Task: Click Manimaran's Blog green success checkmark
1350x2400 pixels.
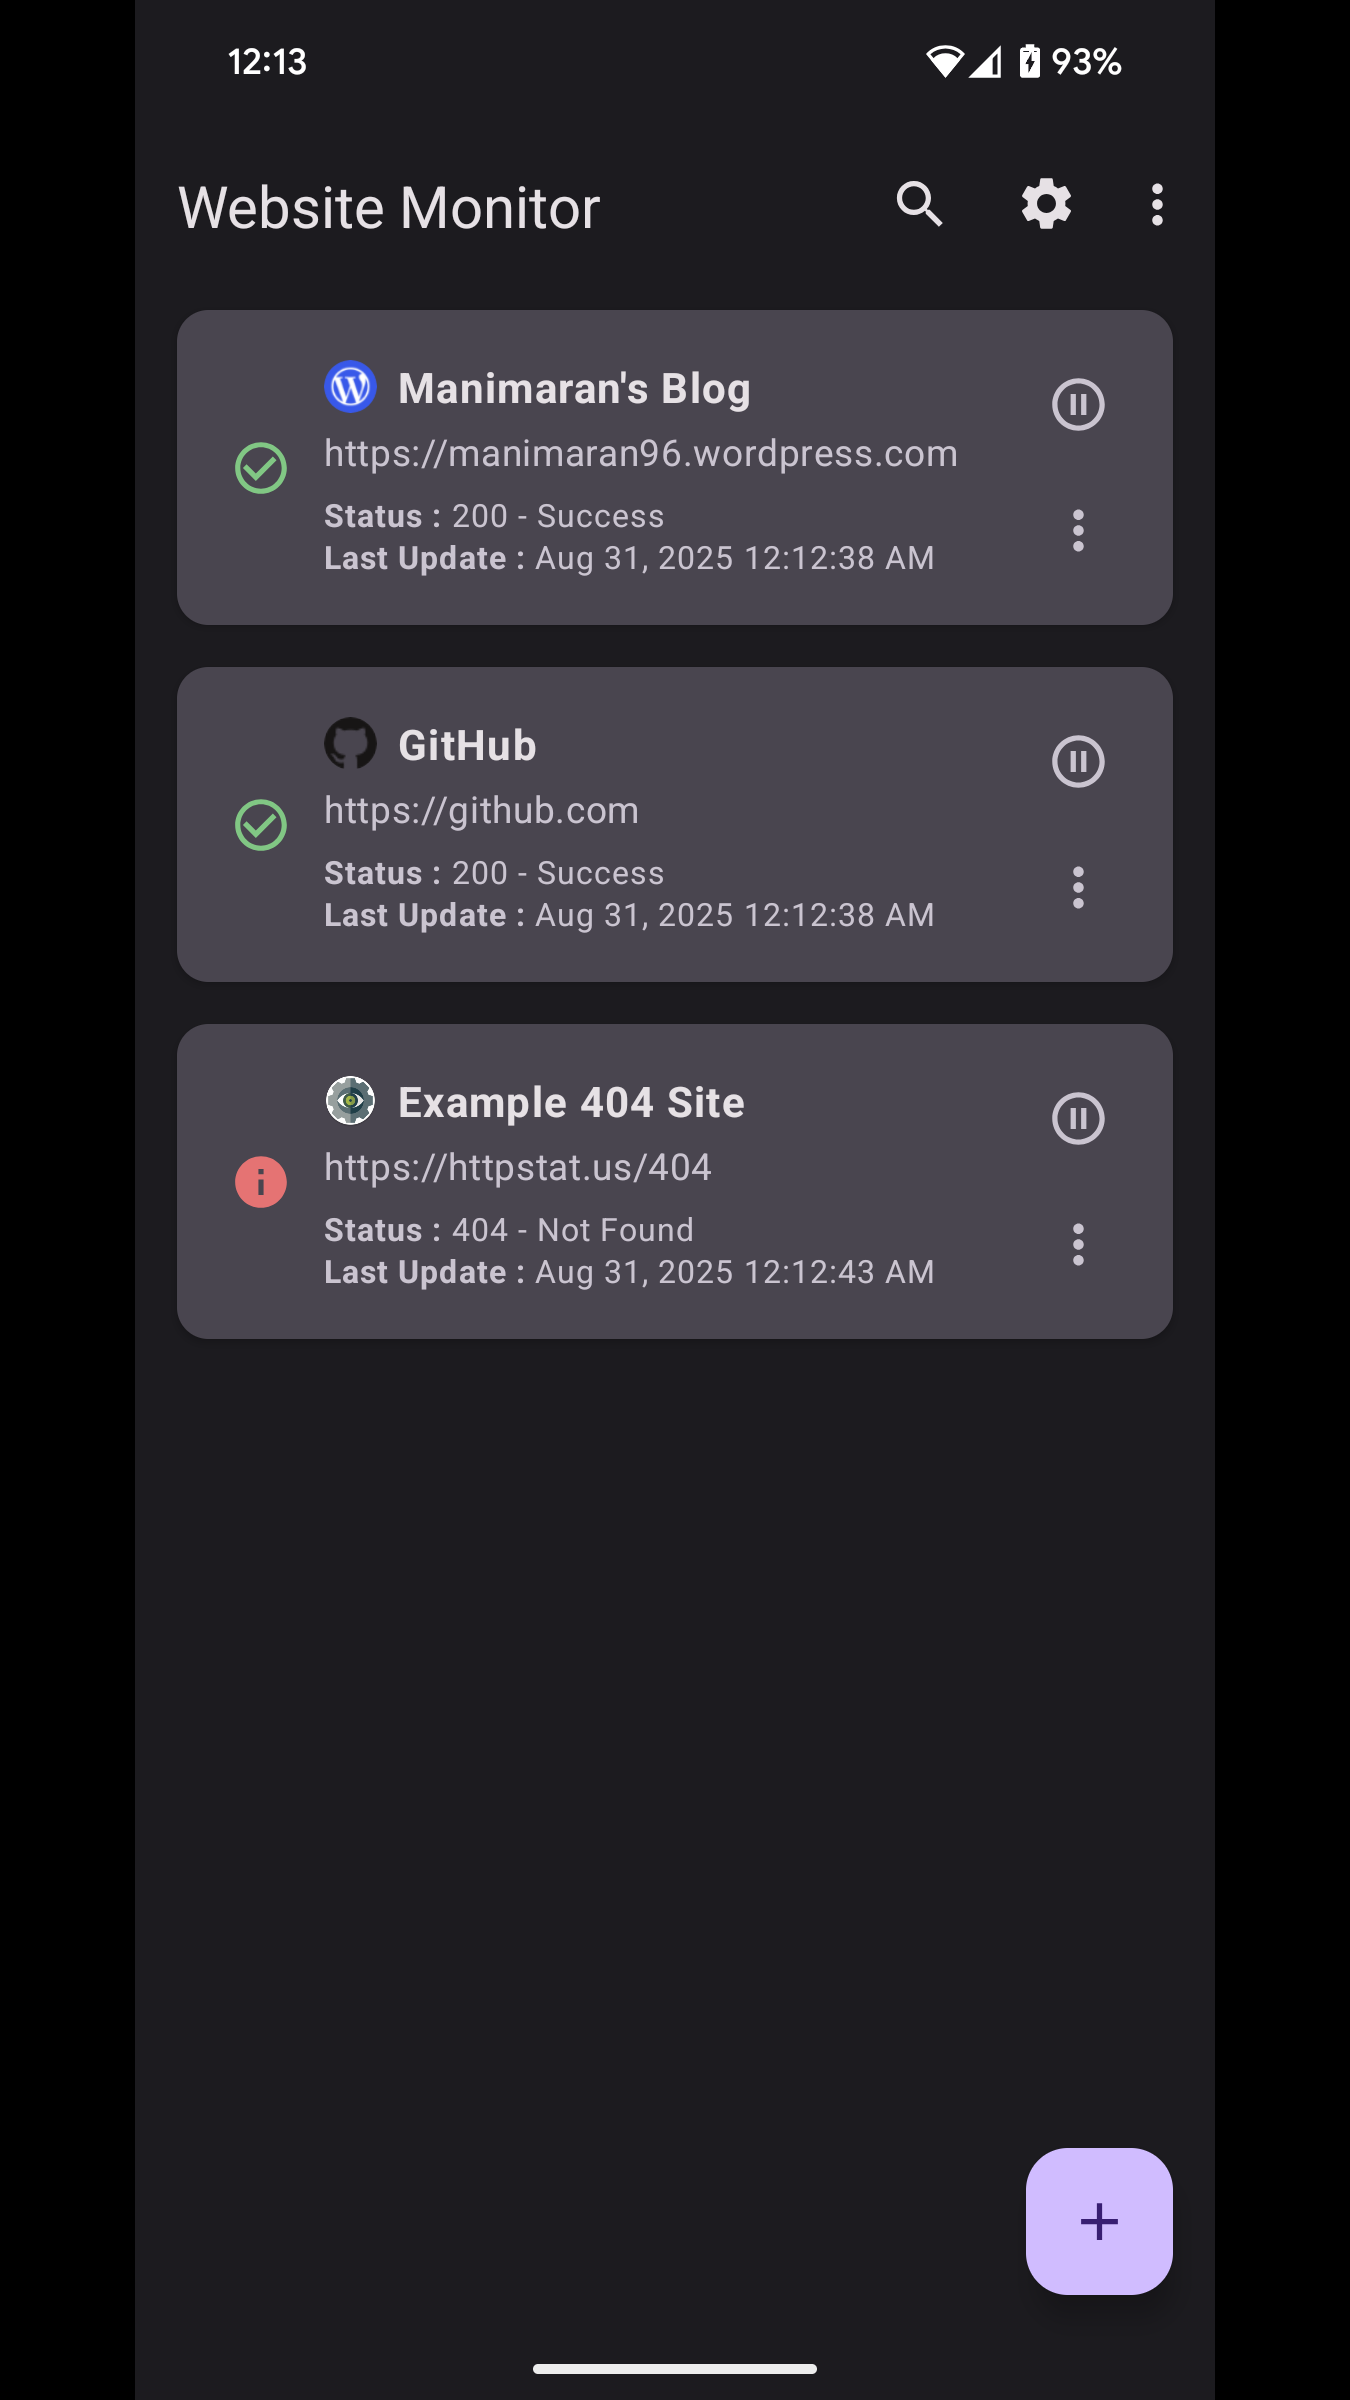Action: (261, 468)
